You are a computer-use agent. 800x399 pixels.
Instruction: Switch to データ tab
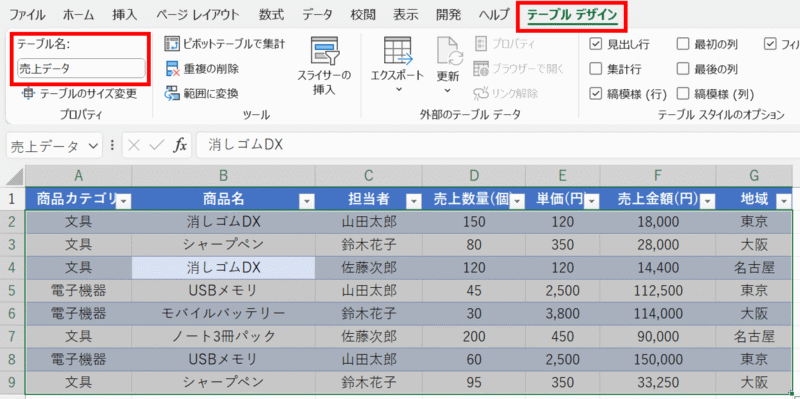(317, 15)
